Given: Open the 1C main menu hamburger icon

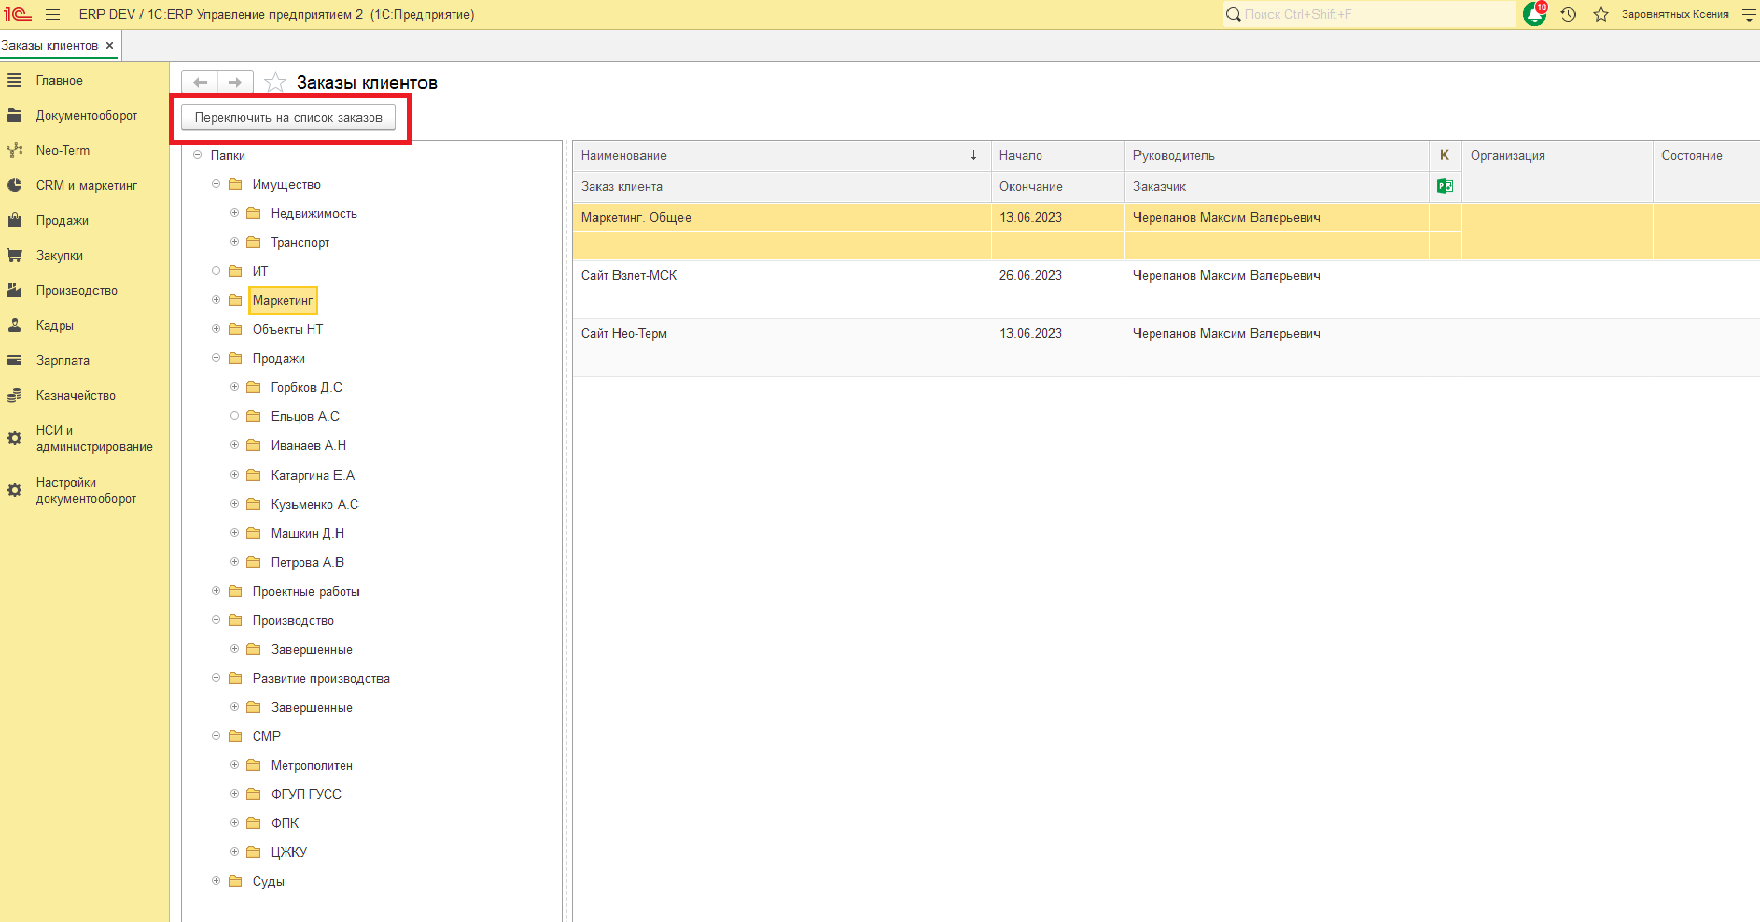Looking at the screenshot, I should [x=53, y=14].
